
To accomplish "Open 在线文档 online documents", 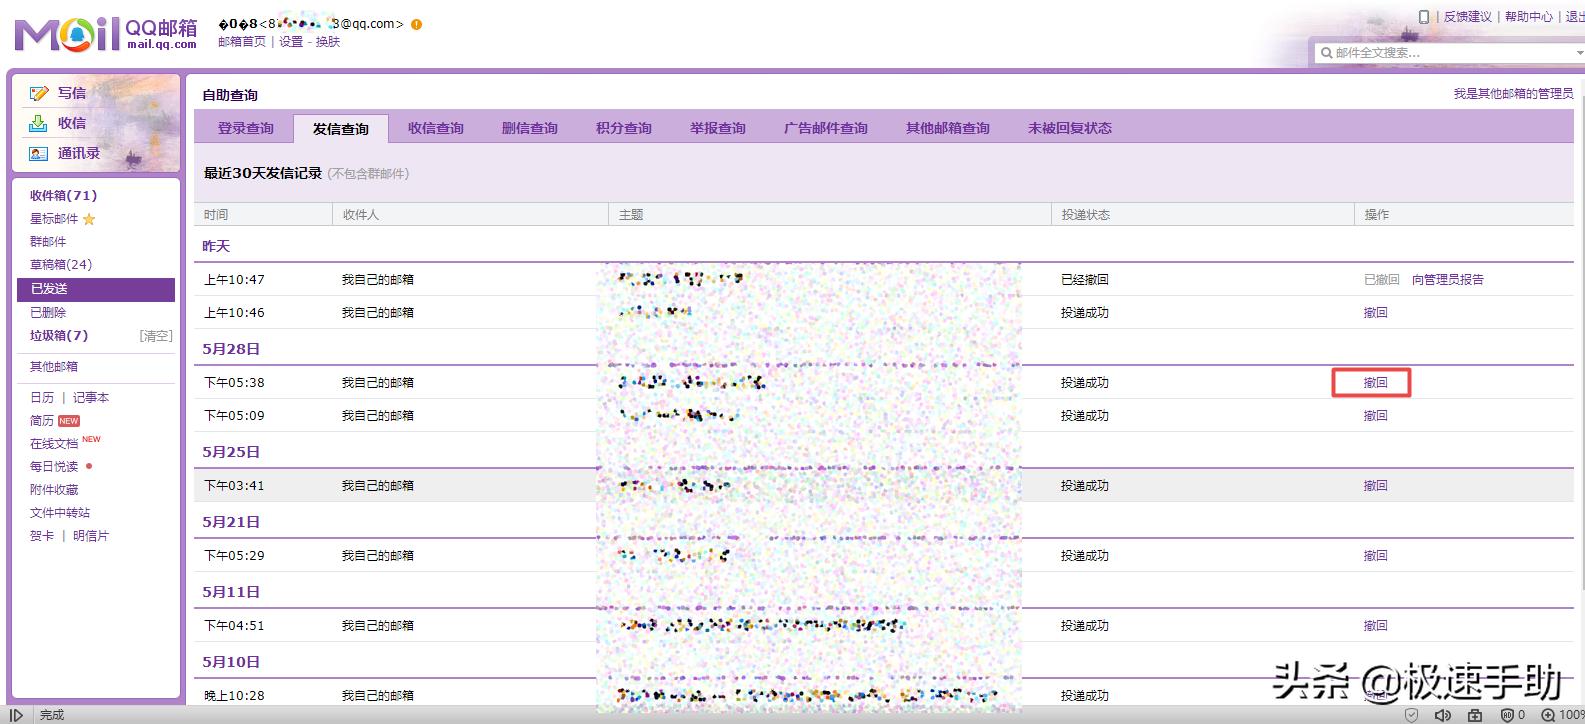I will (54, 444).
